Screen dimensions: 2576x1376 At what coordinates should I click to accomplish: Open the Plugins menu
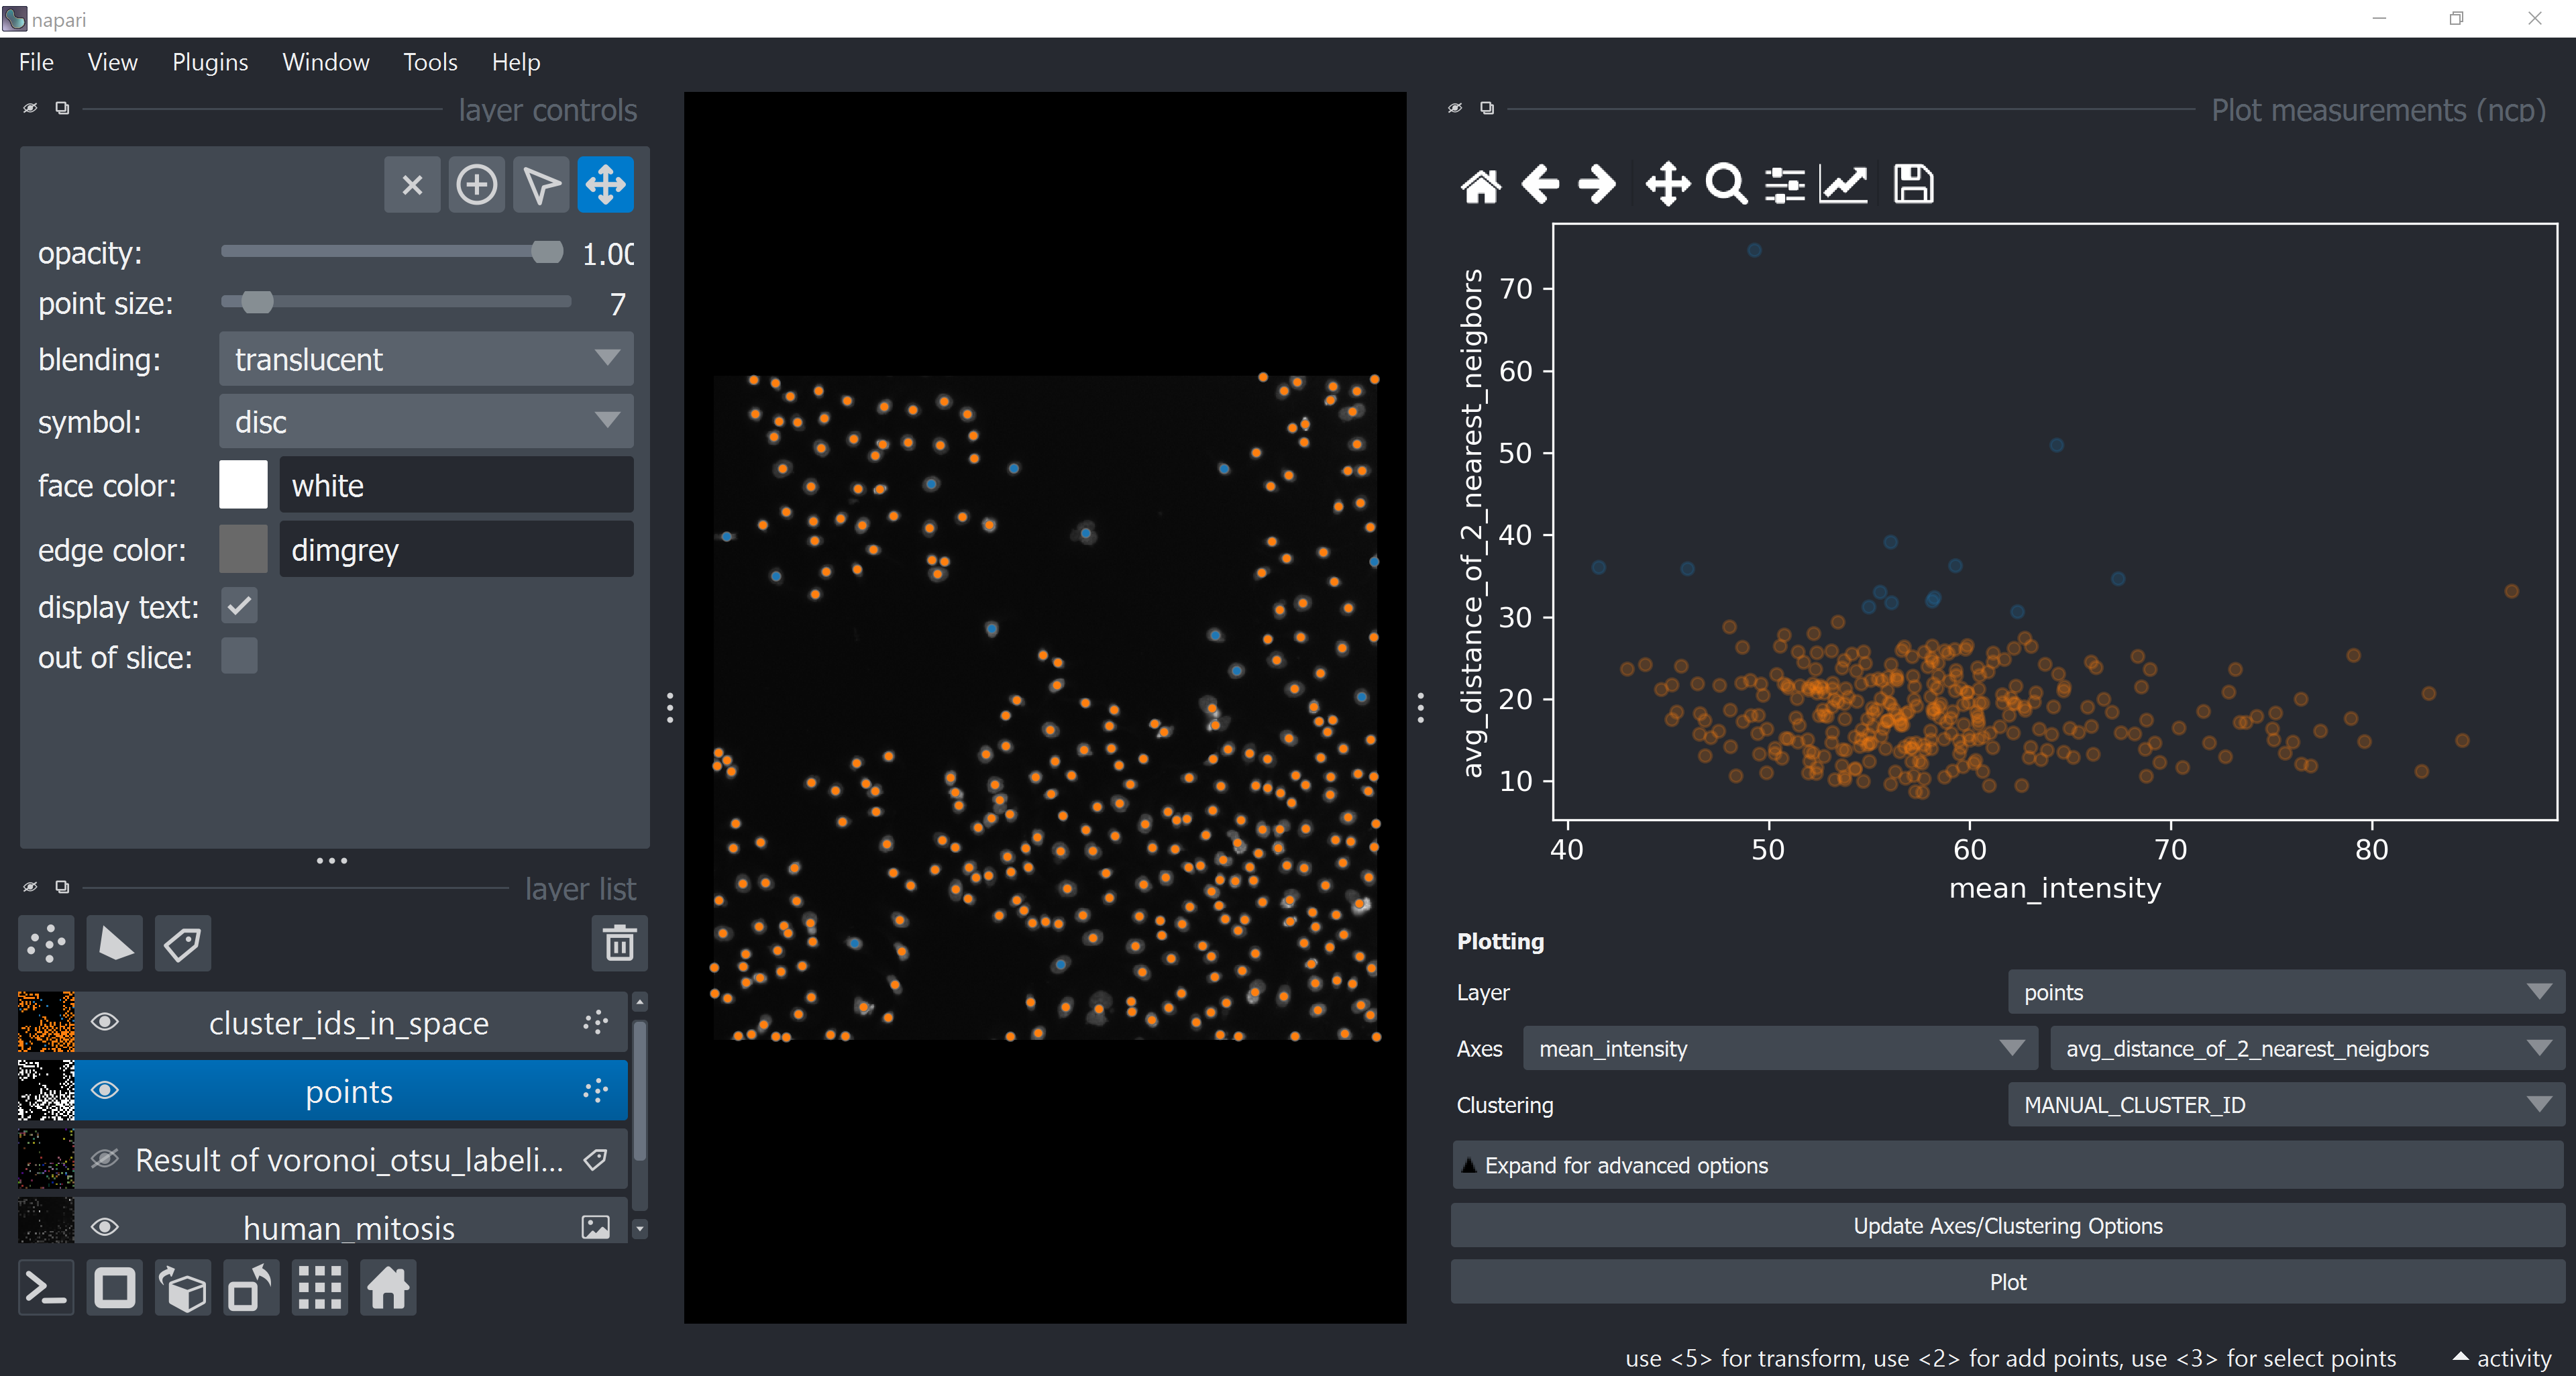pos(210,62)
